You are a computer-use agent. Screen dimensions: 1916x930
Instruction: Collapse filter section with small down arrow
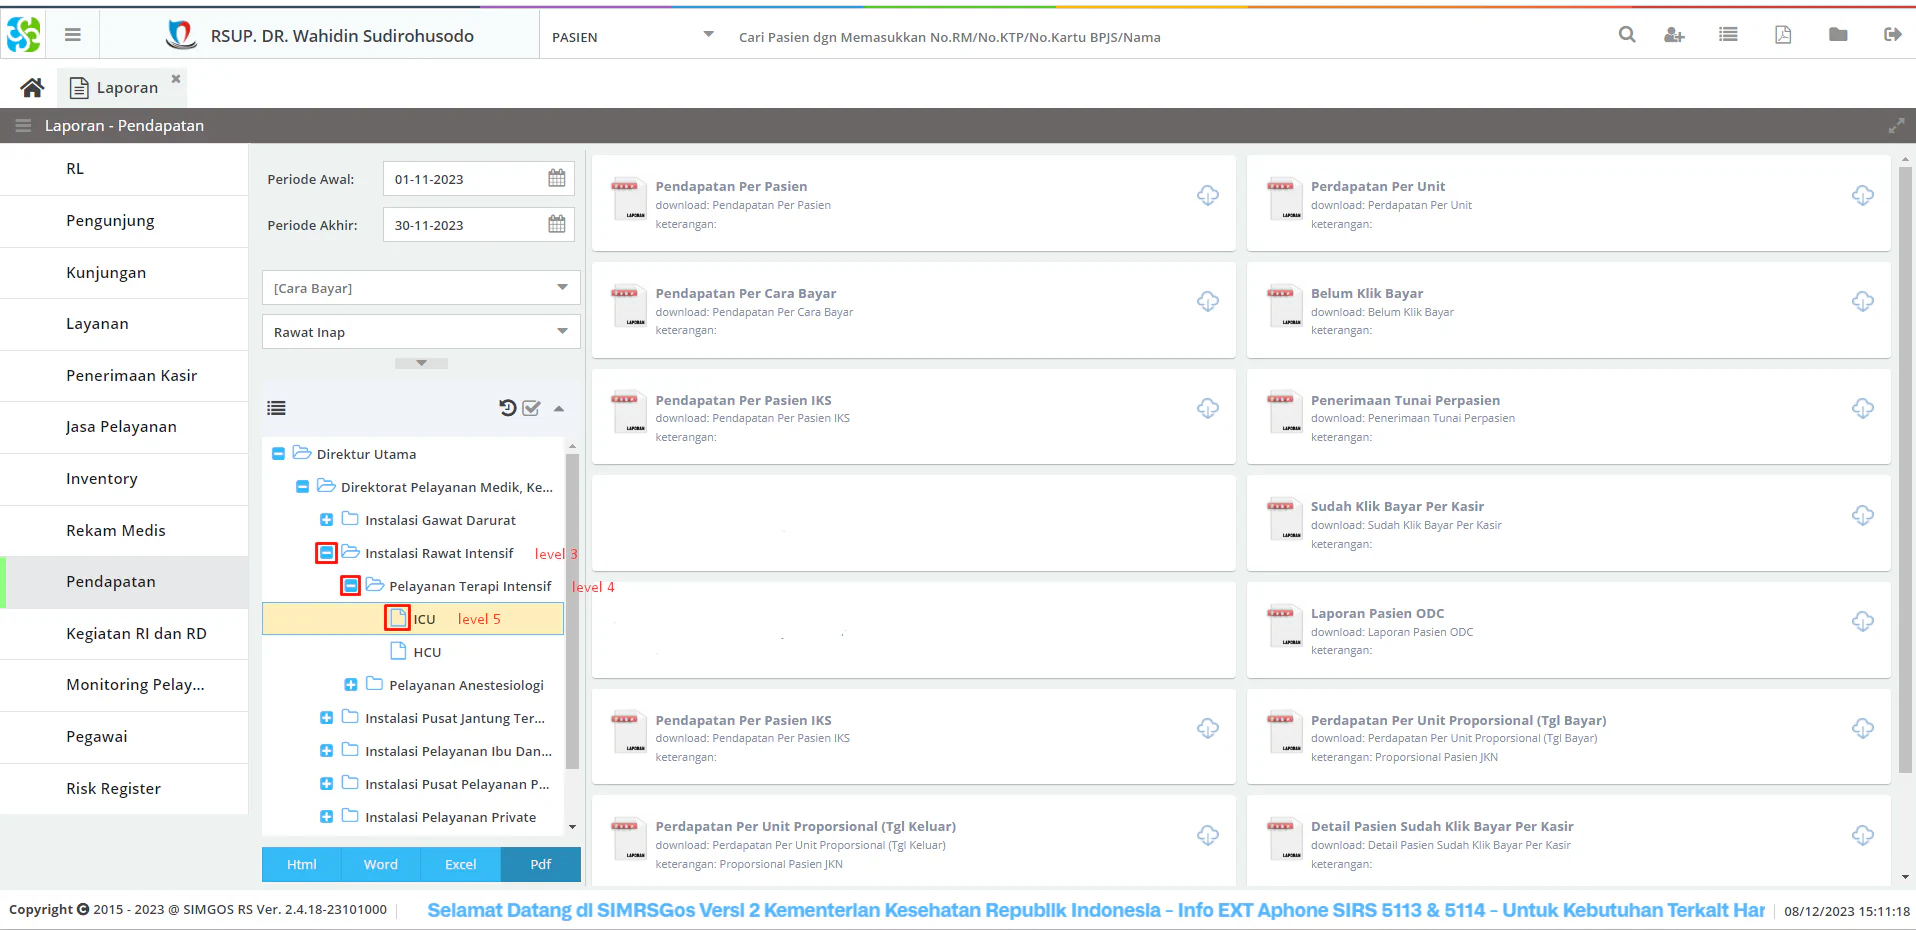(x=421, y=363)
